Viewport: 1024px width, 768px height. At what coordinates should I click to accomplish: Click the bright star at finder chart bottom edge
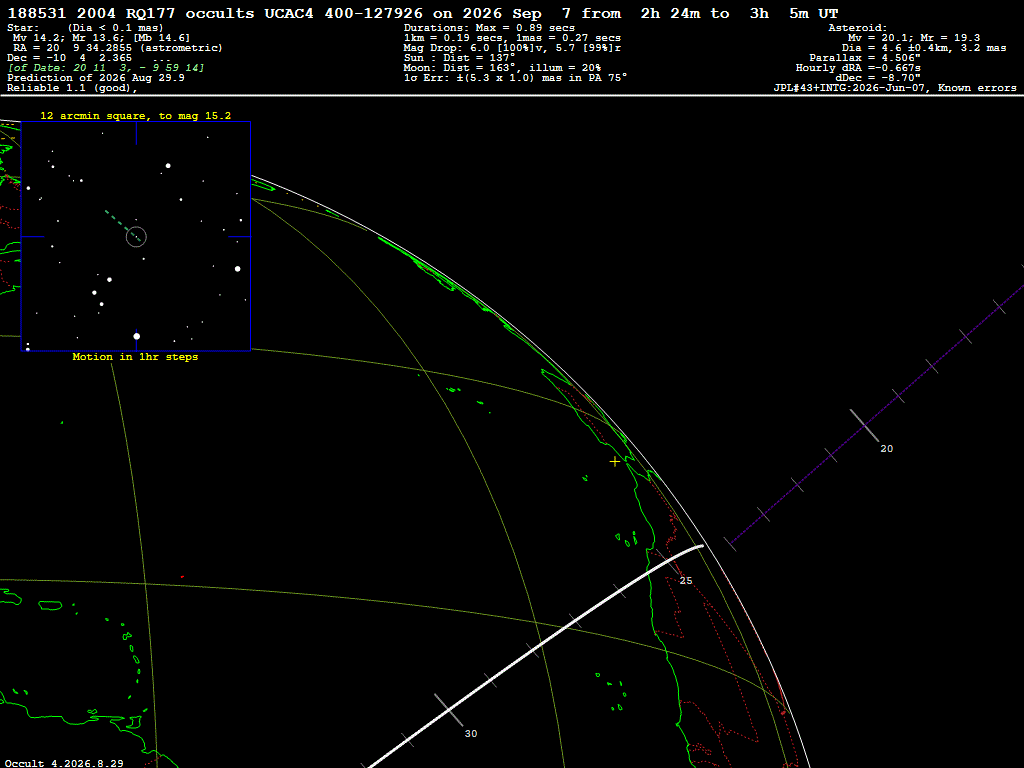(x=136, y=336)
